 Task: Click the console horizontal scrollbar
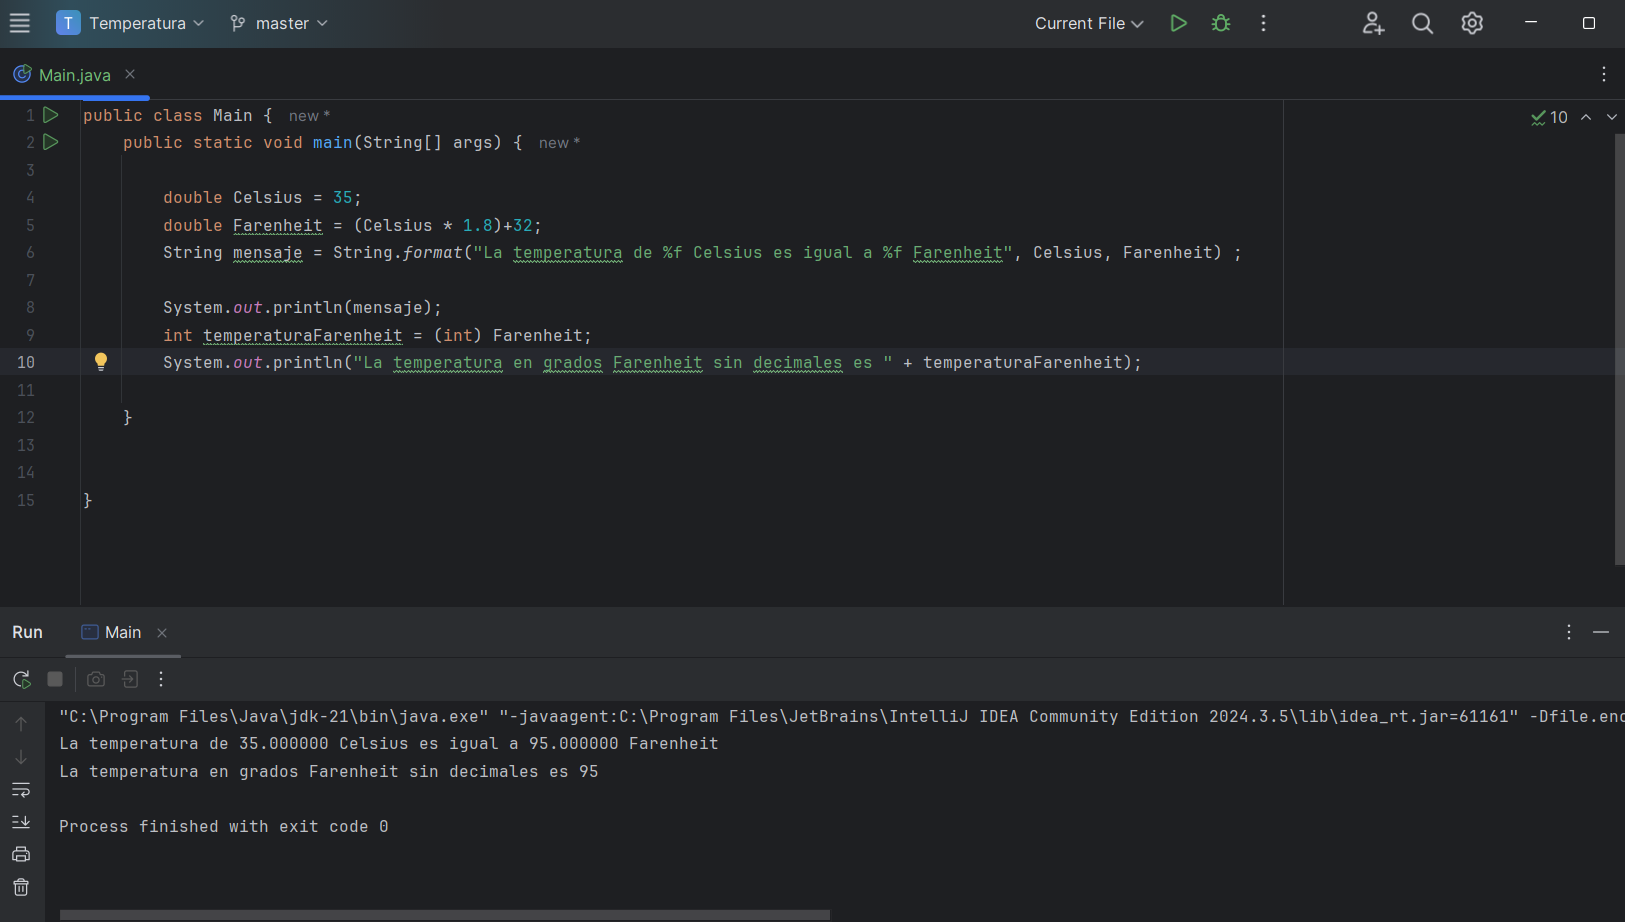(445, 915)
